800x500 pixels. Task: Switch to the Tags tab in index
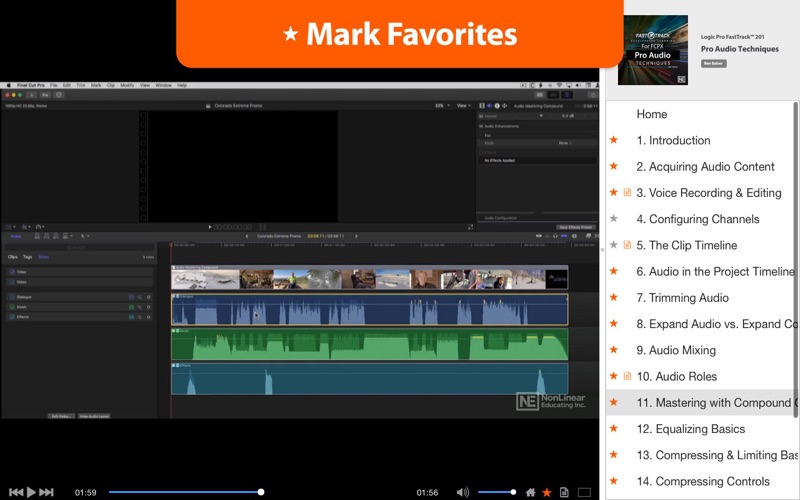point(28,257)
